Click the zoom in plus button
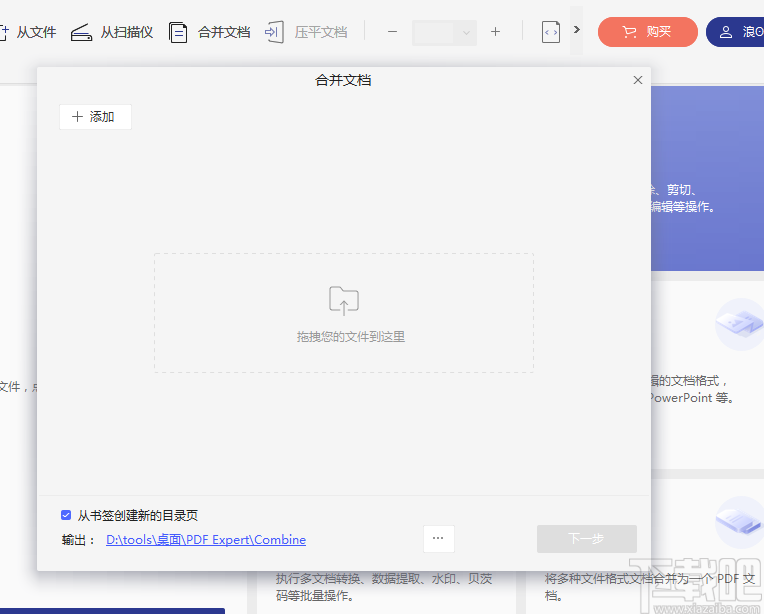The image size is (764, 614). [496, 32]
